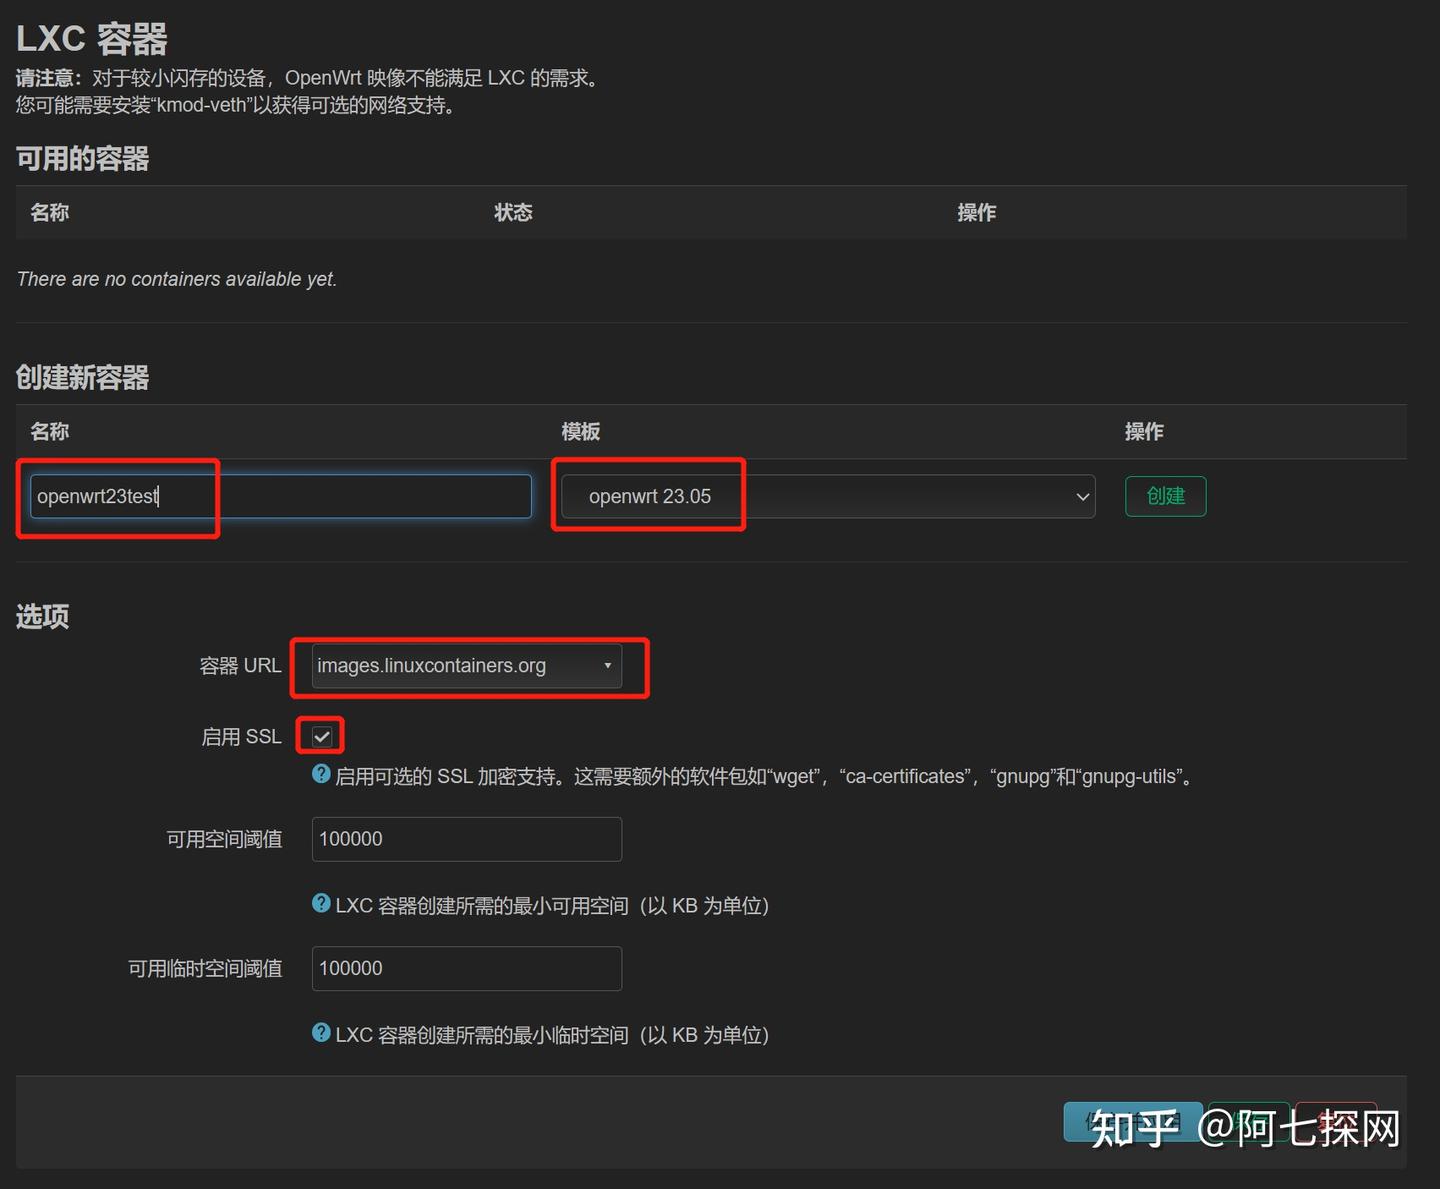Viewport: 1440px width, 1189px height.
Task: Select the text inside the container name box
Action: coord(100,496)
